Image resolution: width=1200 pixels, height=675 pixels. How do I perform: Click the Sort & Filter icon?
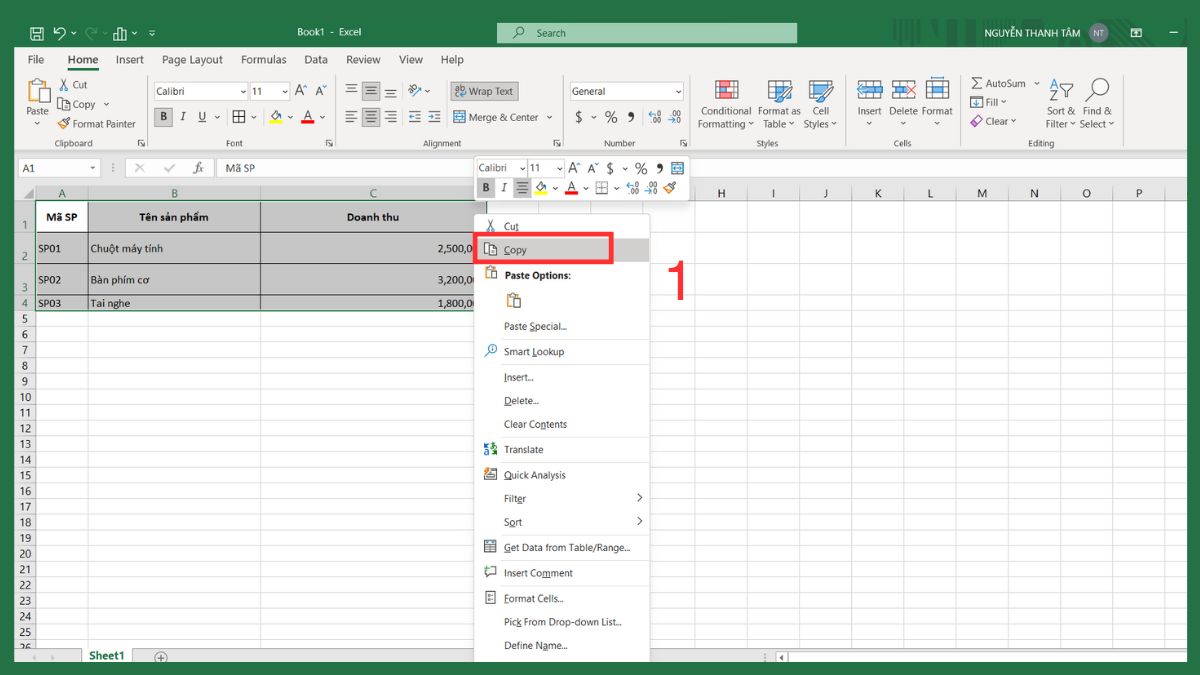tap(1060, 91)
